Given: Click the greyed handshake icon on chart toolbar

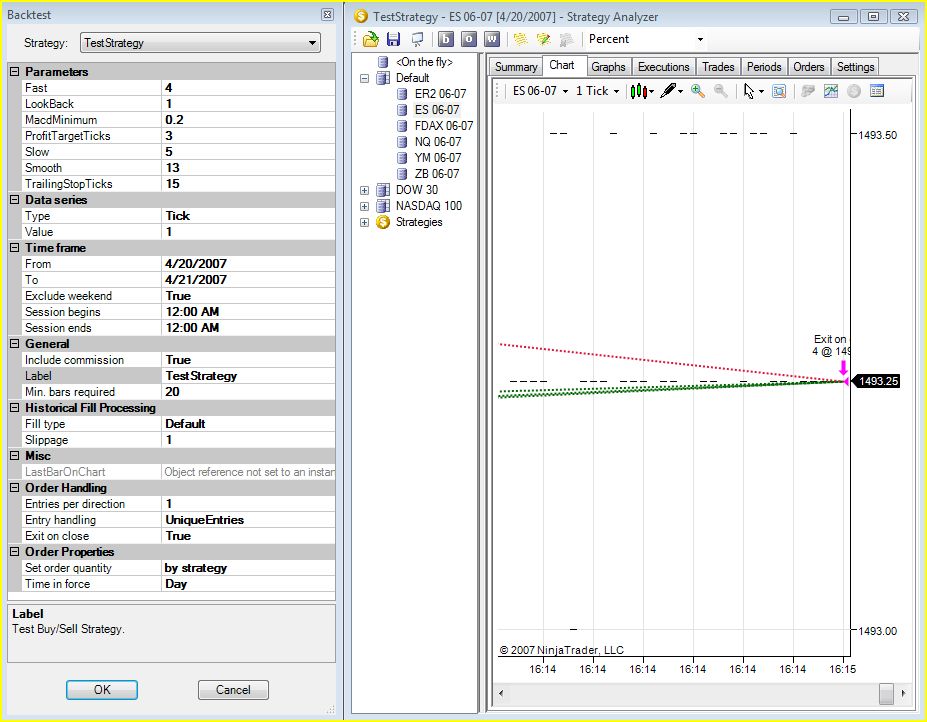Looking at the screenshot, I should (808, 91).
